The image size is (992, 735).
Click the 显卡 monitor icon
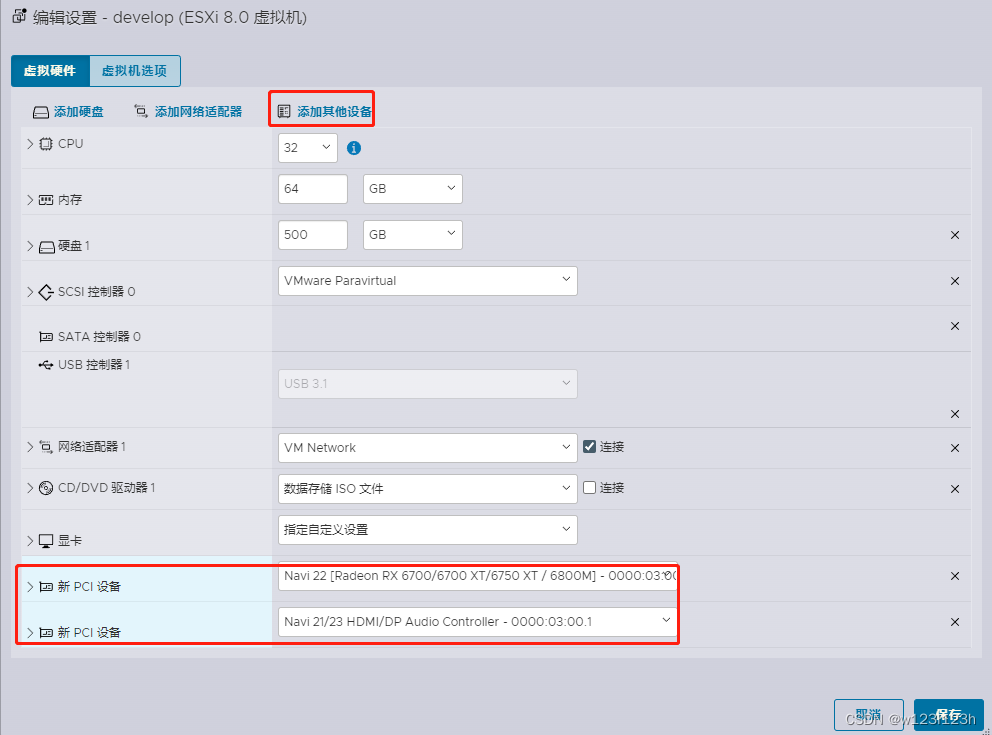tap(46, 541)
